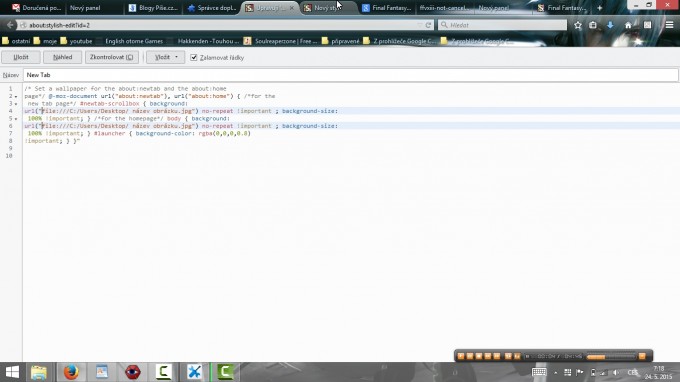The height and width of the screenshot is (382, 680).
Task: Reload the page with the refresh icon
Action: pos(428,25)
